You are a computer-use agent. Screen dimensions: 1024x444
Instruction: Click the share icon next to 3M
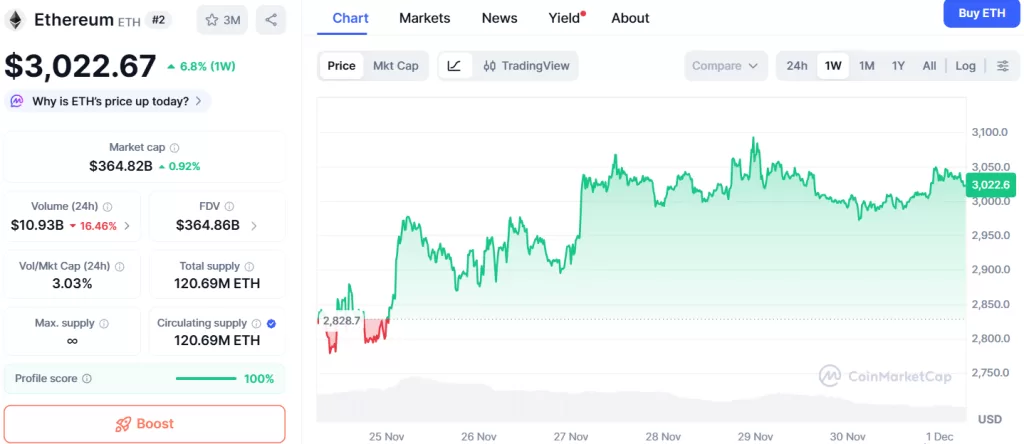(x=271, y=19)
